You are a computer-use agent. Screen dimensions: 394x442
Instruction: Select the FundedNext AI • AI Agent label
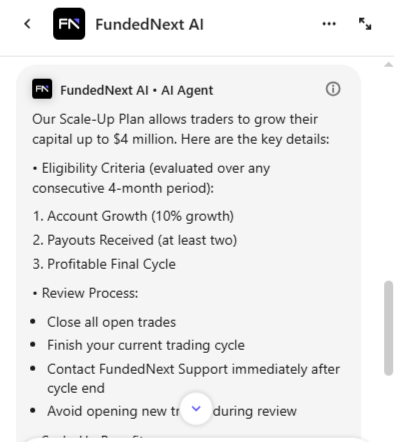(137, 90)
